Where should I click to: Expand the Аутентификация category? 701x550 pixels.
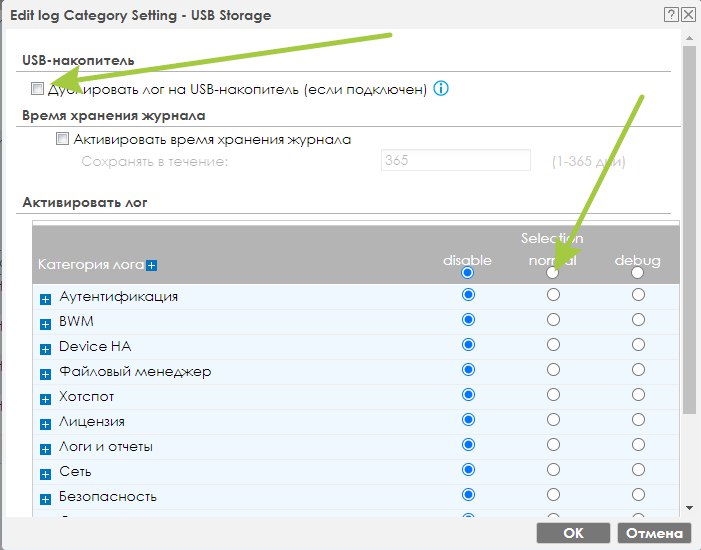coord(46,298)
